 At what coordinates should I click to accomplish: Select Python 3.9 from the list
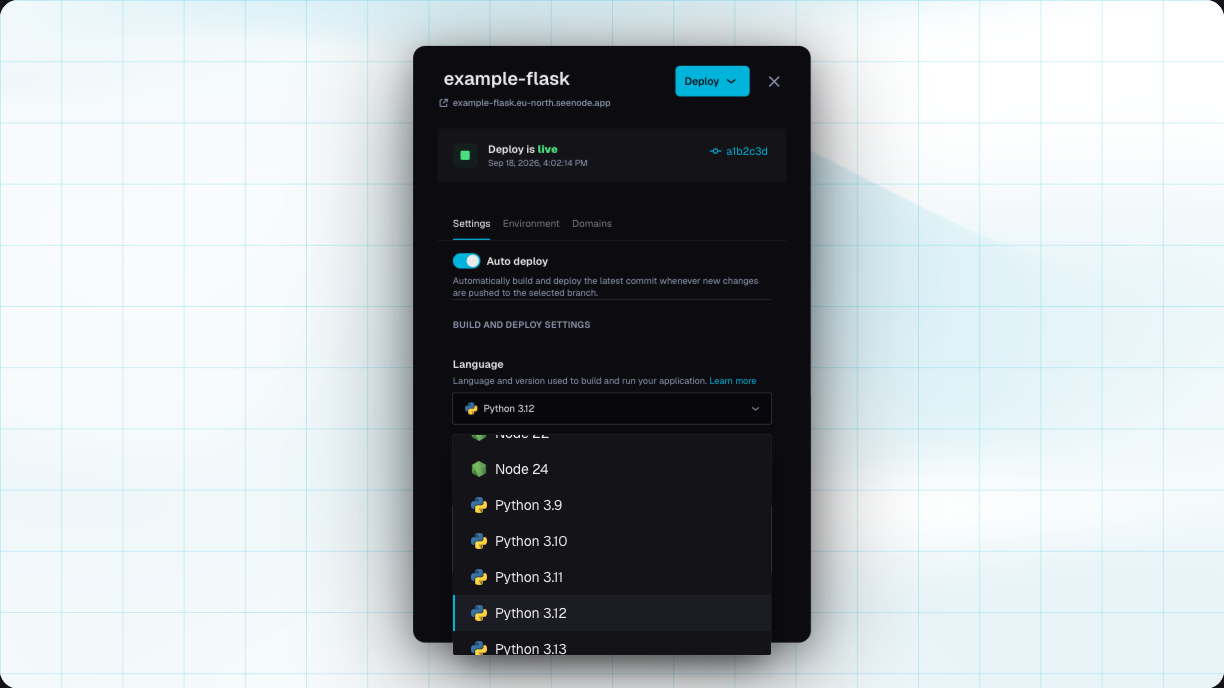point(612,505)
